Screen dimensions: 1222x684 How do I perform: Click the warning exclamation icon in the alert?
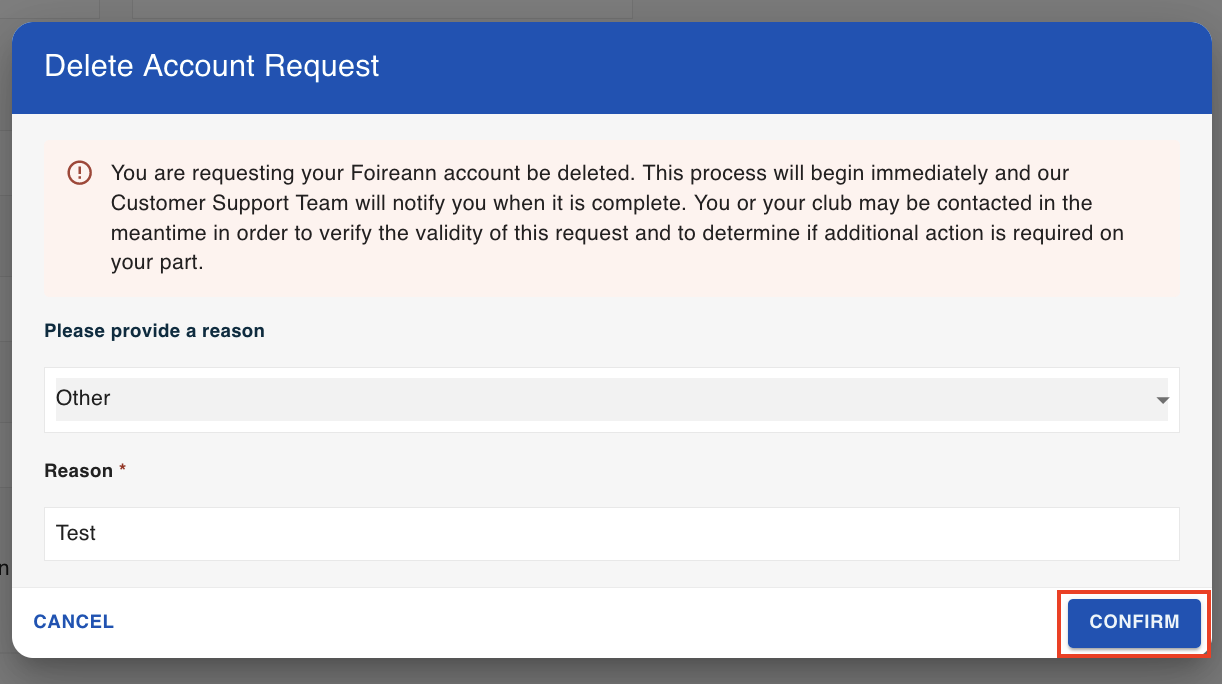[79, 173]
